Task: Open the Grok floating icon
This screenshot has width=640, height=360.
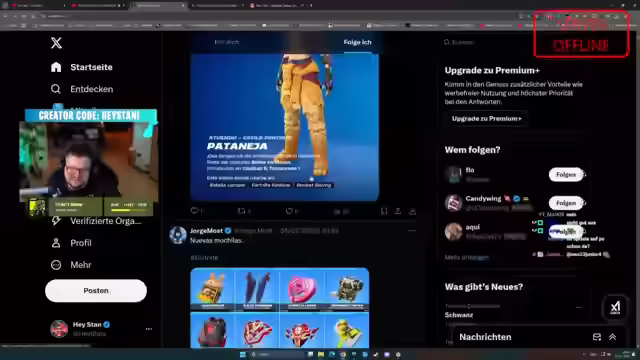Action: point(615,307)
